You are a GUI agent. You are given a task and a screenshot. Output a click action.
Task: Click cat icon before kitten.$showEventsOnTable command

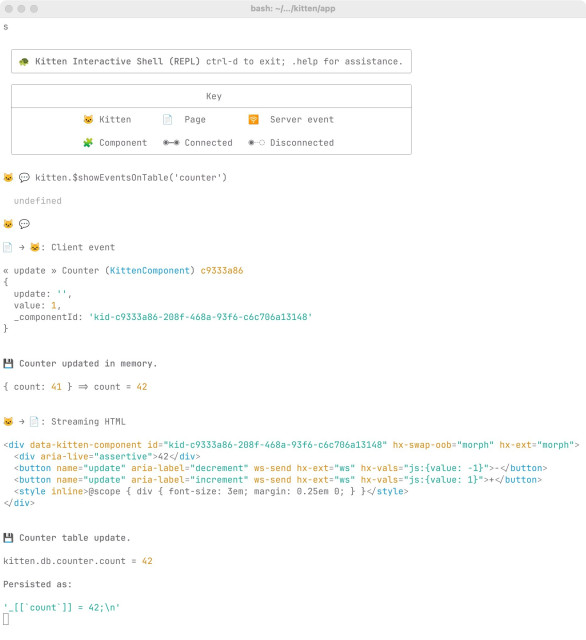coord(8,178)
